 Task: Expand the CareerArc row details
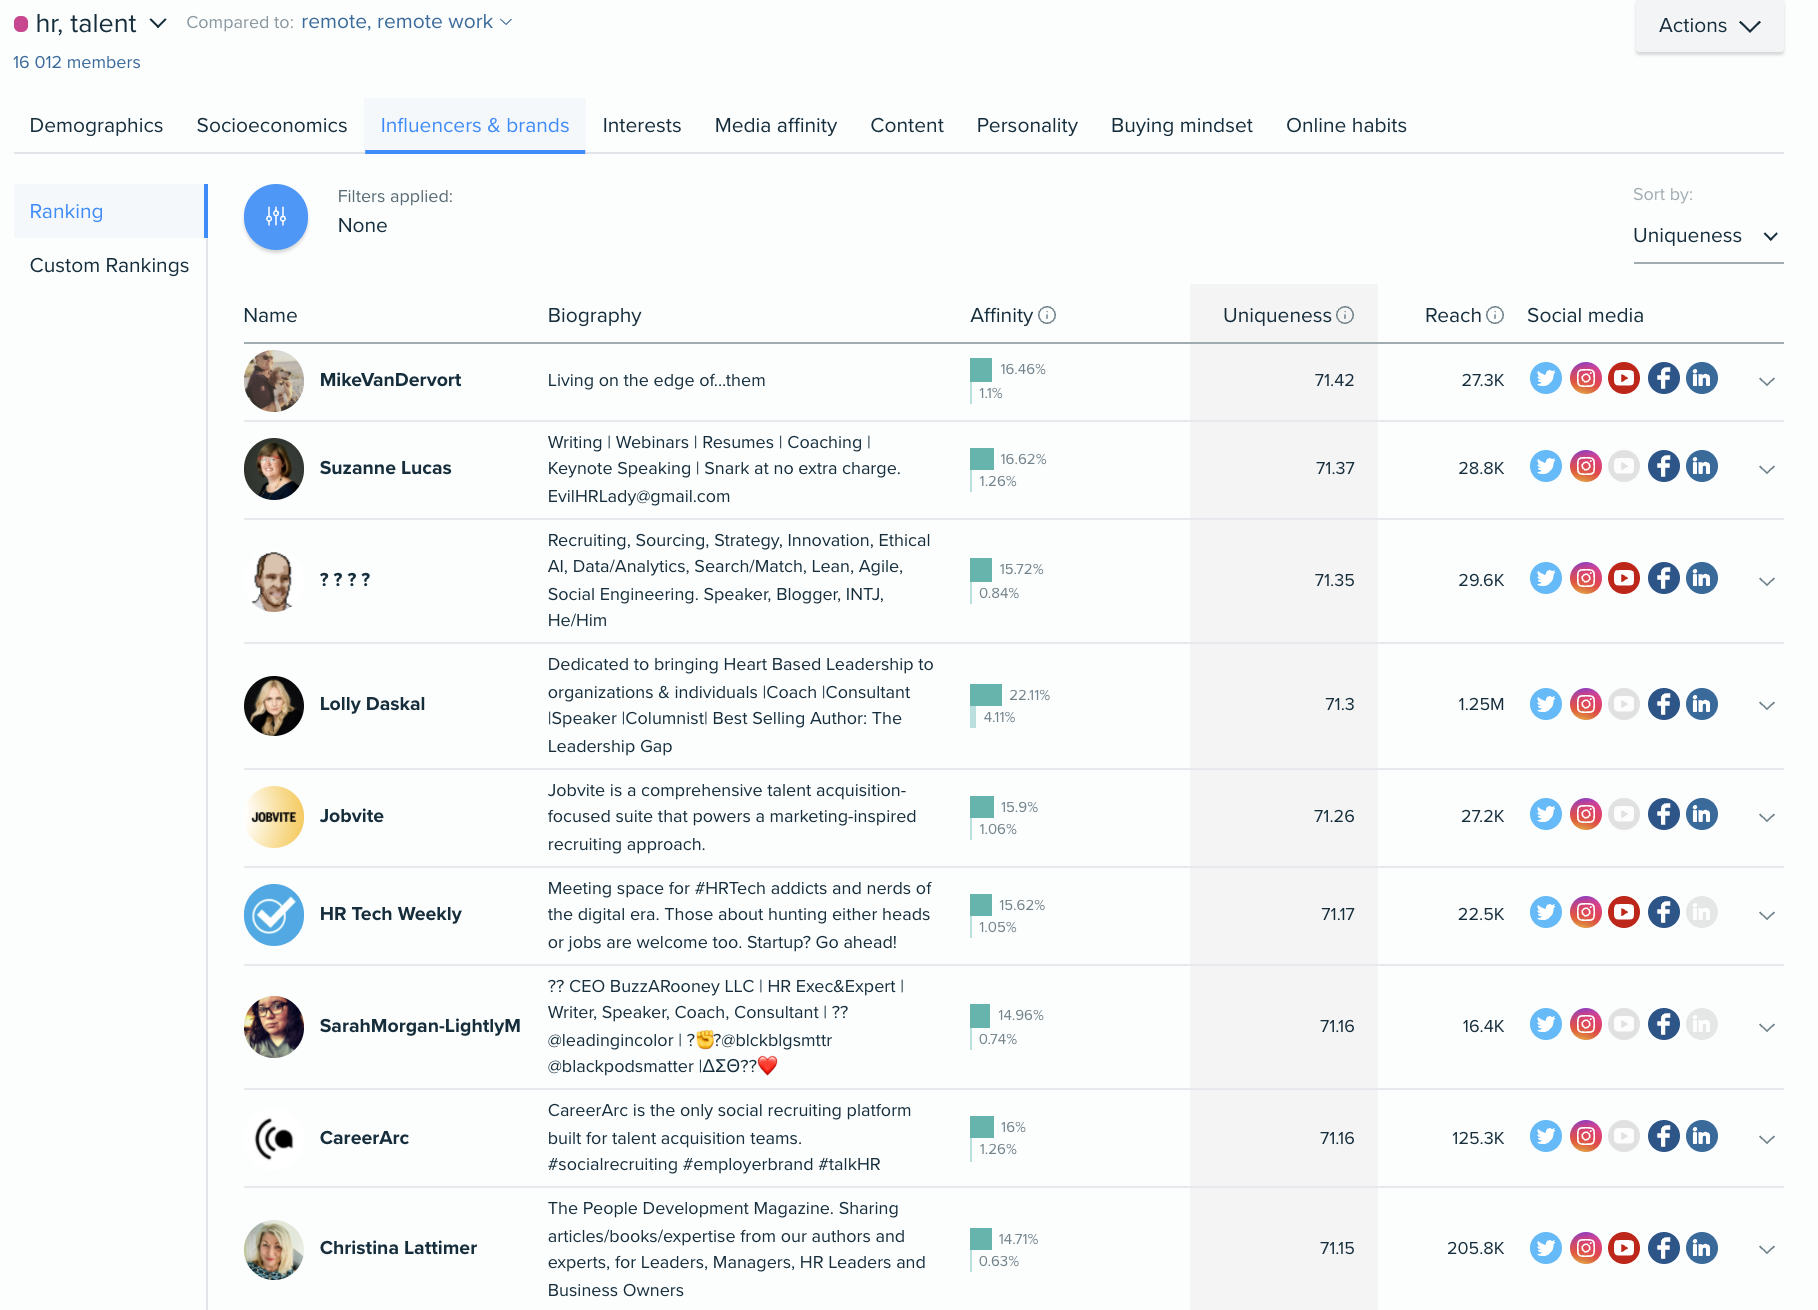click(x=1767, y=1139)
